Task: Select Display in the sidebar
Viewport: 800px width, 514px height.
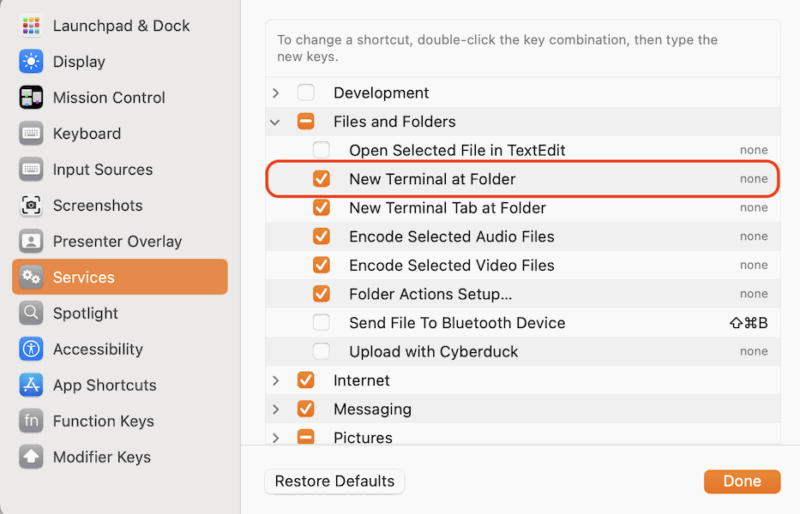Action: 120,62
